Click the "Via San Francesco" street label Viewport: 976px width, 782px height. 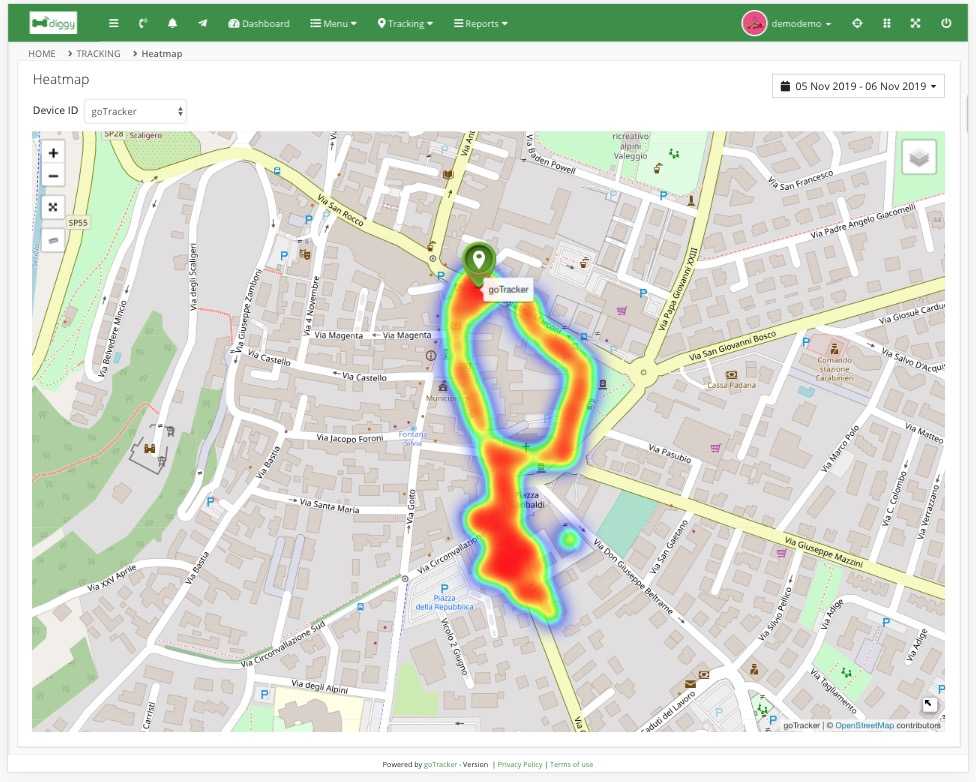pos(800,180)
